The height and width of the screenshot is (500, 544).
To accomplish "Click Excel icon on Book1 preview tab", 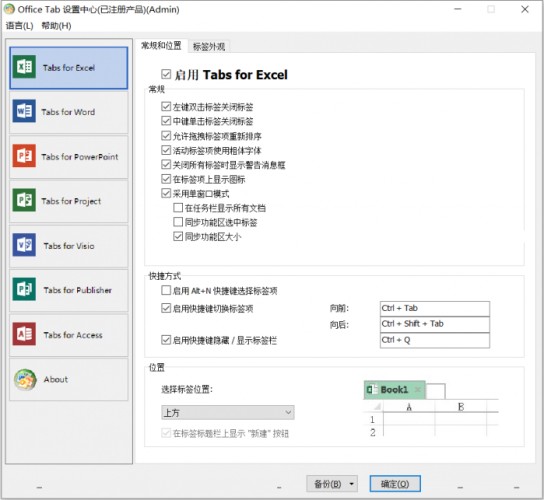I will 372,390.
